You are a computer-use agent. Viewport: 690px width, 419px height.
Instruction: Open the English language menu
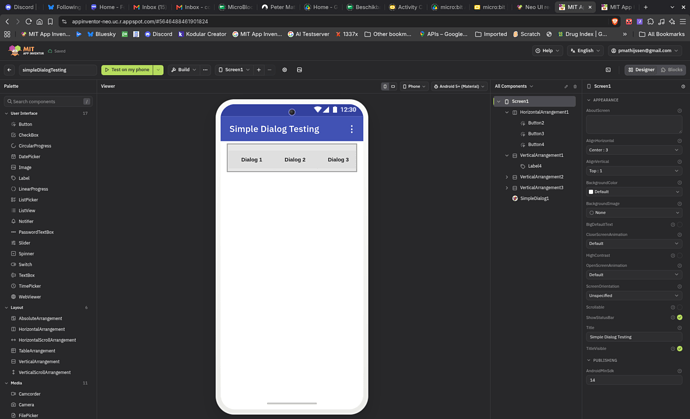[585, 51]
